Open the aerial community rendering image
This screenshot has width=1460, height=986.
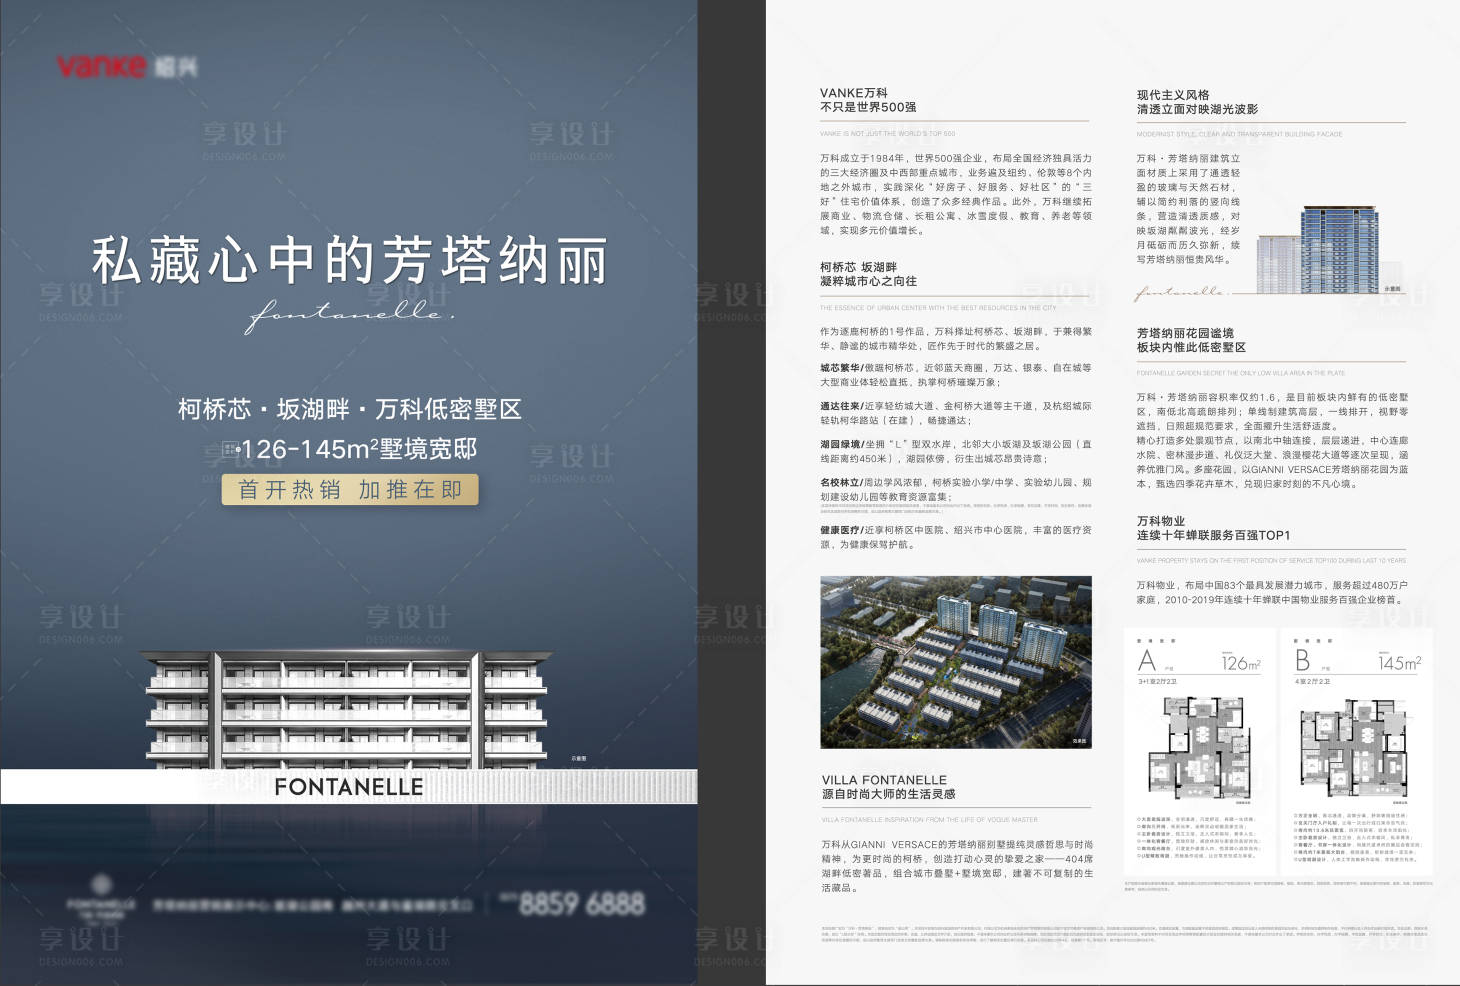[956, 662]
